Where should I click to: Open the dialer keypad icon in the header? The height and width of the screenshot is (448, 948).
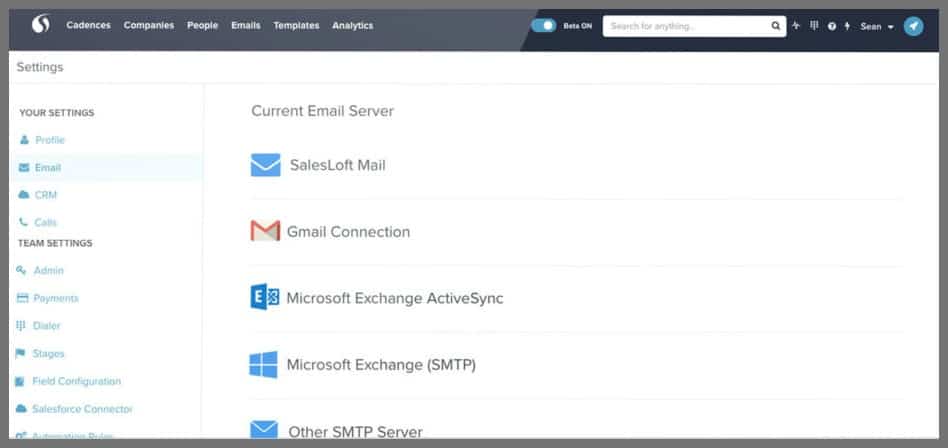point(813,26)
